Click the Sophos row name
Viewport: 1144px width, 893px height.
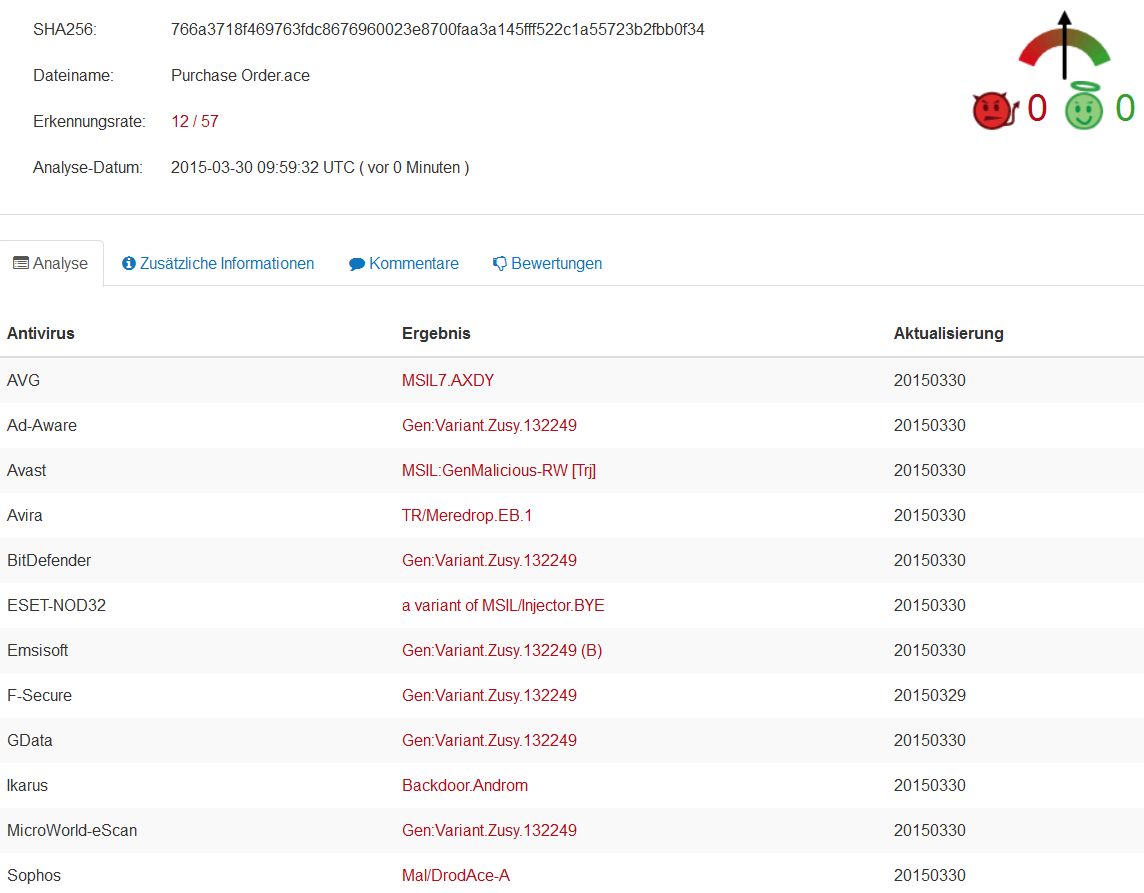pos(34,875)
